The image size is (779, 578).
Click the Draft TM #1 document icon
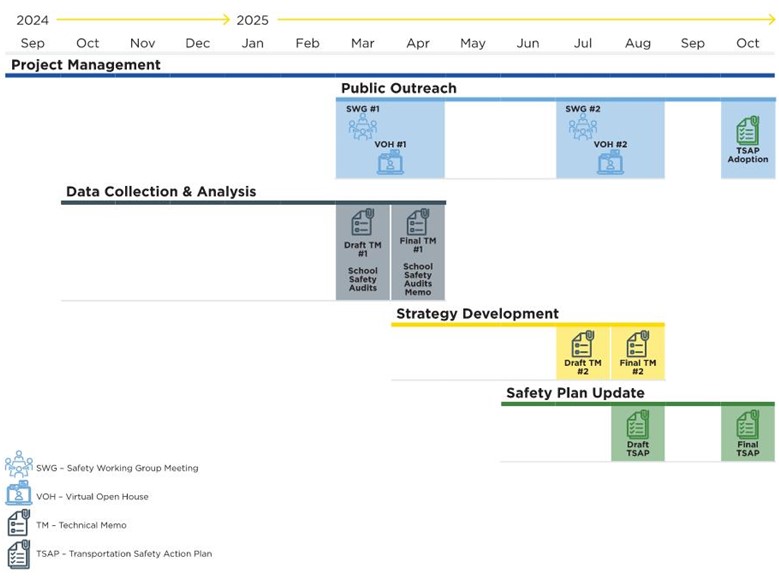(x=363, y=222)
